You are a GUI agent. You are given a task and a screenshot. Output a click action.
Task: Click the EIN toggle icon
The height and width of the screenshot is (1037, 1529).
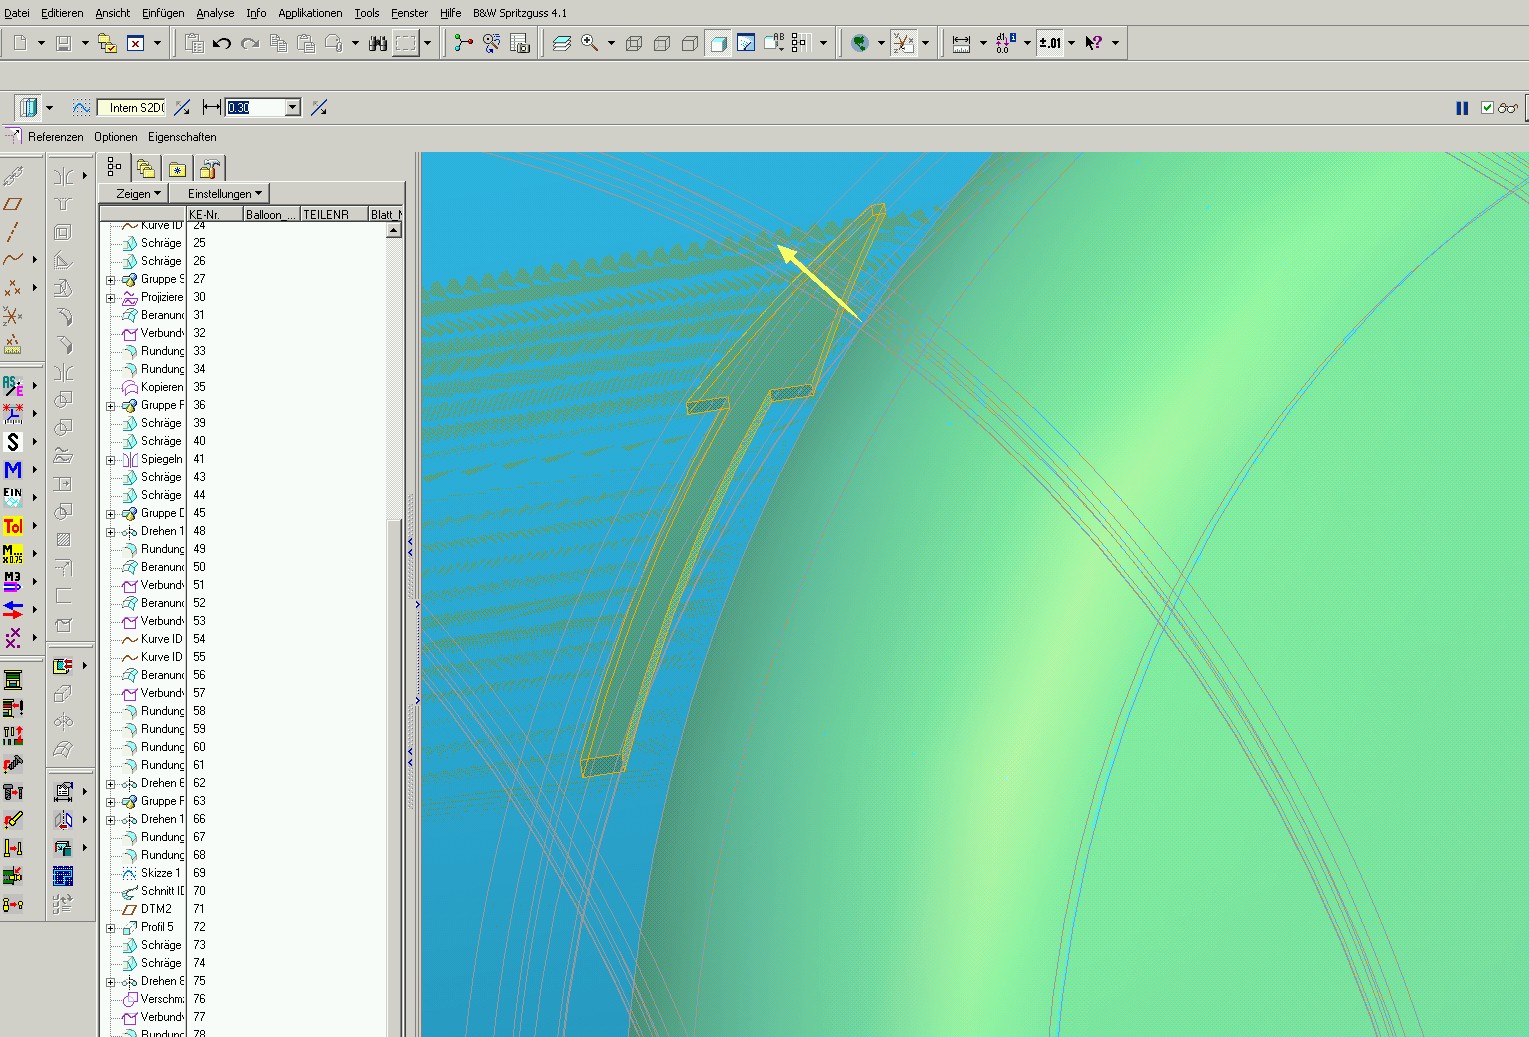[13, 498]
